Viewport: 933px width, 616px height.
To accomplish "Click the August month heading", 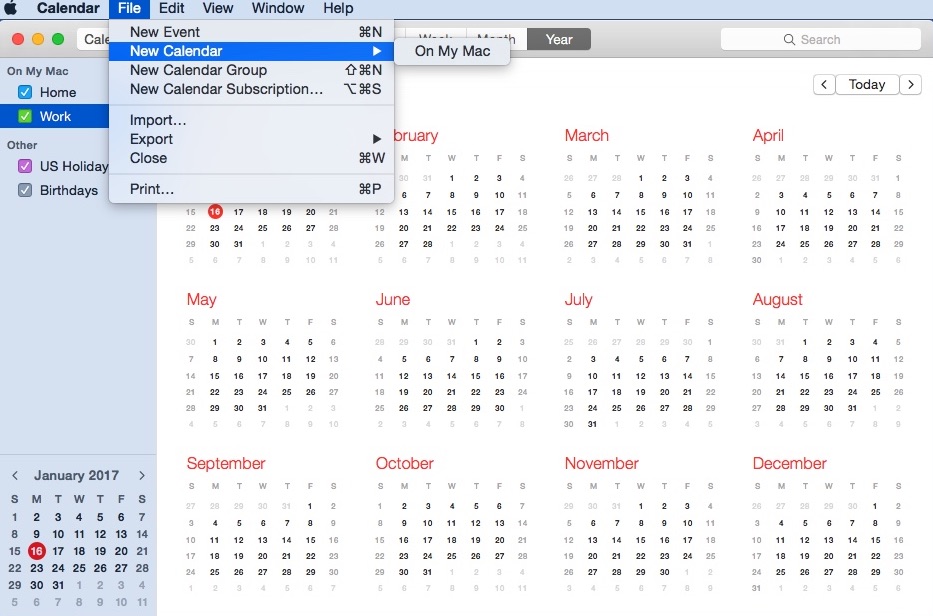I will 777,299.
